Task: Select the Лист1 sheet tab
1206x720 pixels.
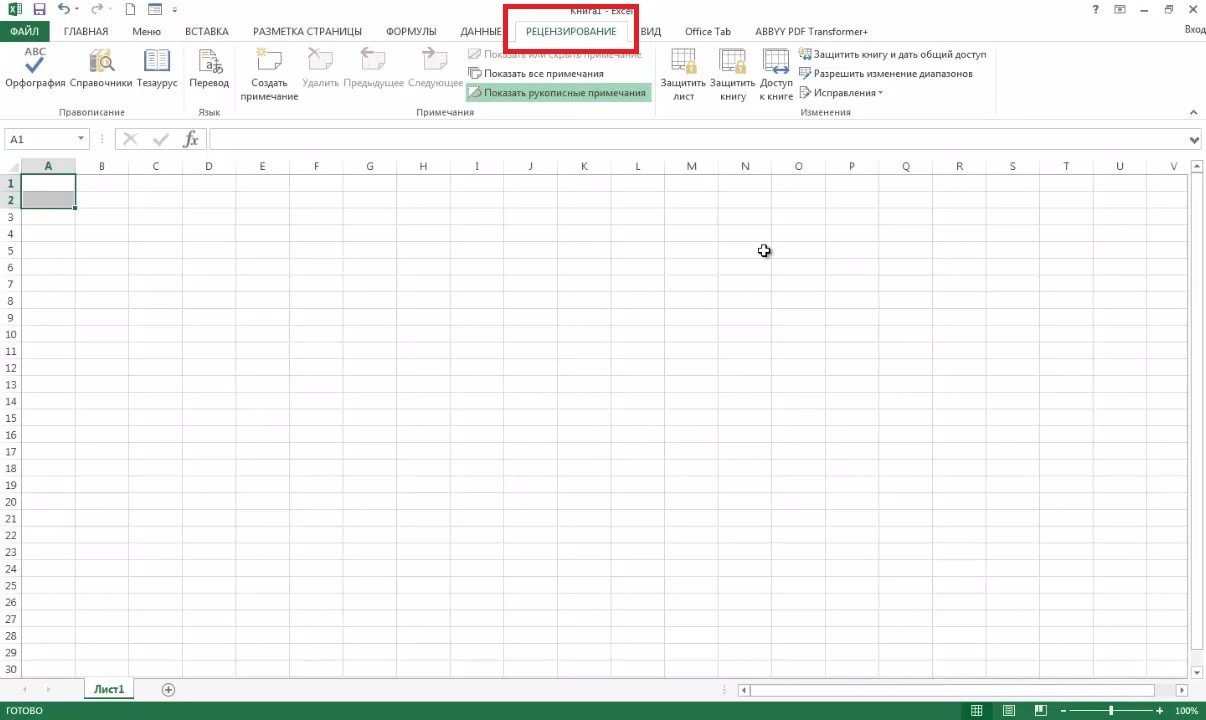Action: pos(108,689)
